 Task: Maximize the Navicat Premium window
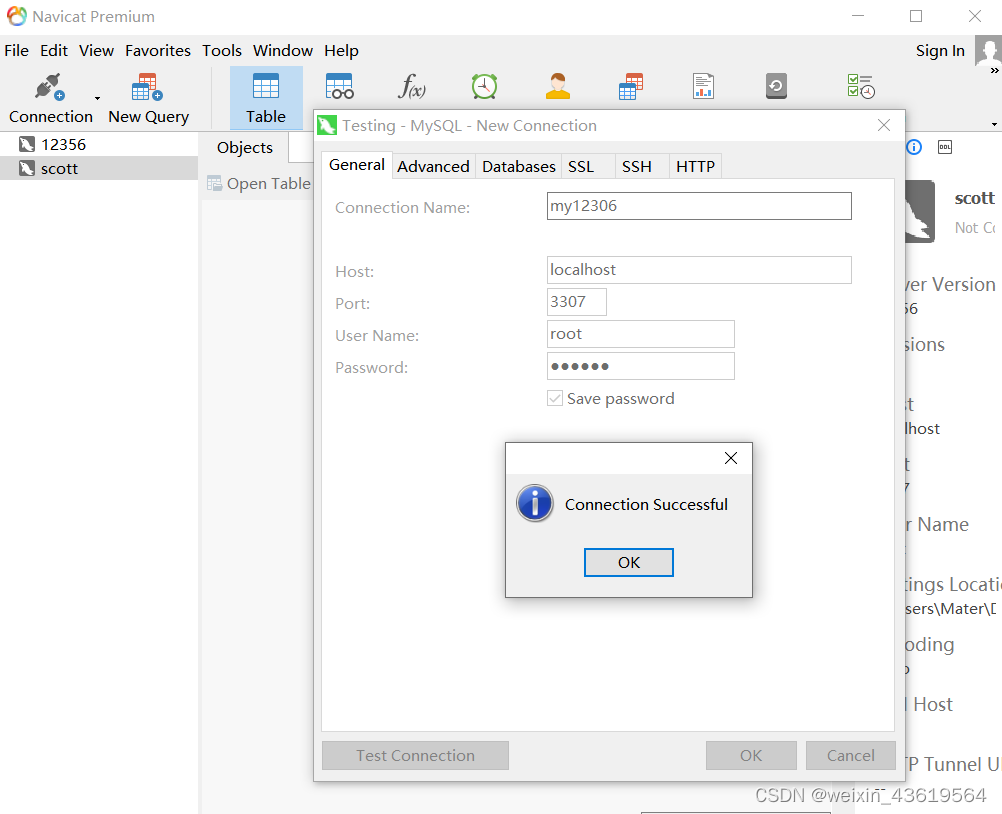click(x=916, y=16)
